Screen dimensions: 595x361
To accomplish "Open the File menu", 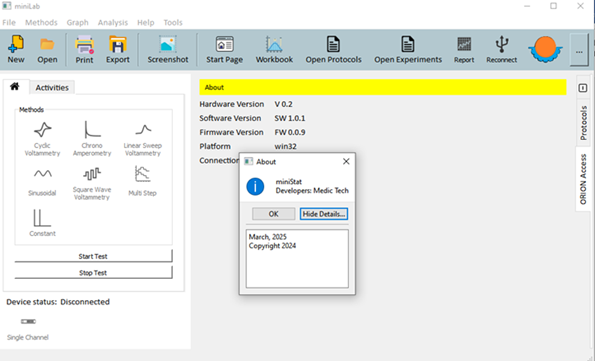I will 9,22.
